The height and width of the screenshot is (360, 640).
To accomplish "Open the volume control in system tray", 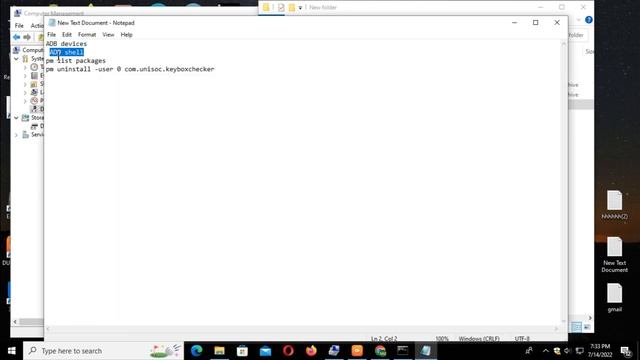I will [567, 351].
